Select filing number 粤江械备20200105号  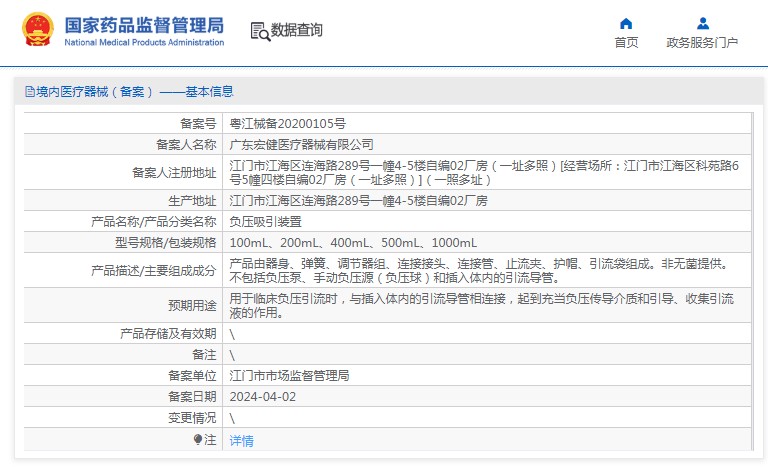[288, 123]
